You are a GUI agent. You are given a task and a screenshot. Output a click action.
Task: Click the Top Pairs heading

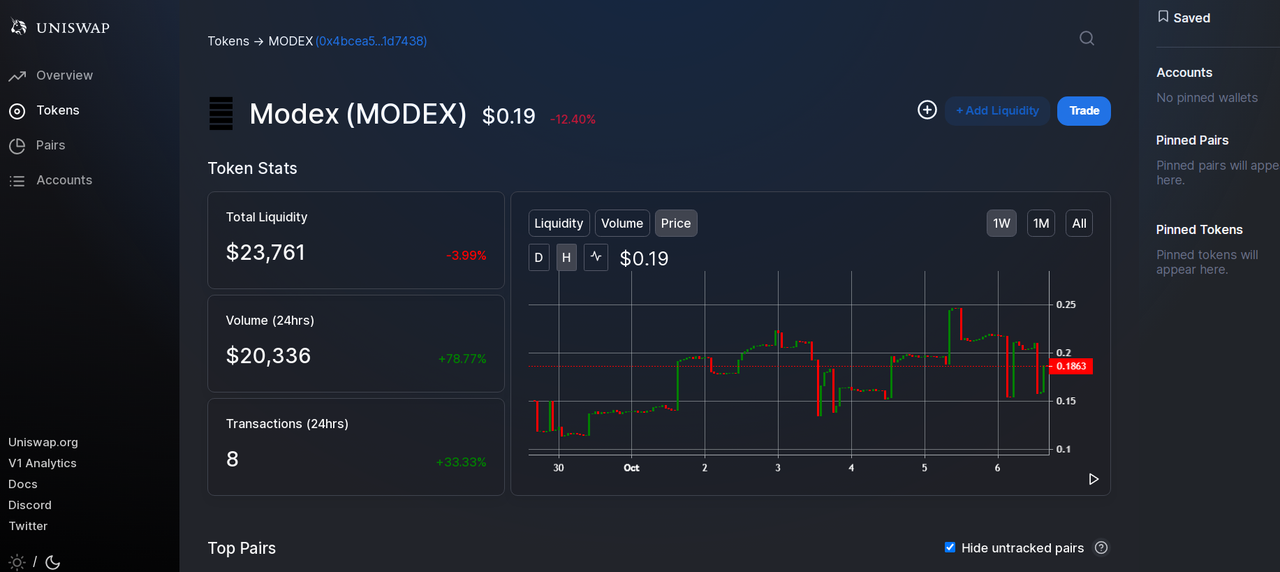[242, 548]
